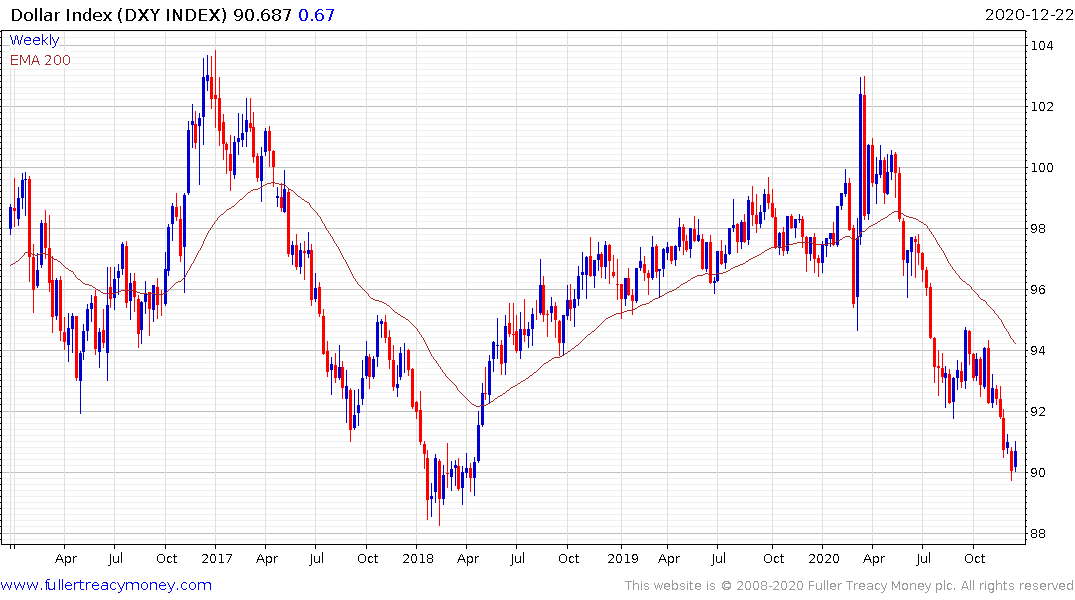The width and height of the screenshot is (1075, 600).
Task: Click the blue change value 0.67
Action: pos(316,15)
